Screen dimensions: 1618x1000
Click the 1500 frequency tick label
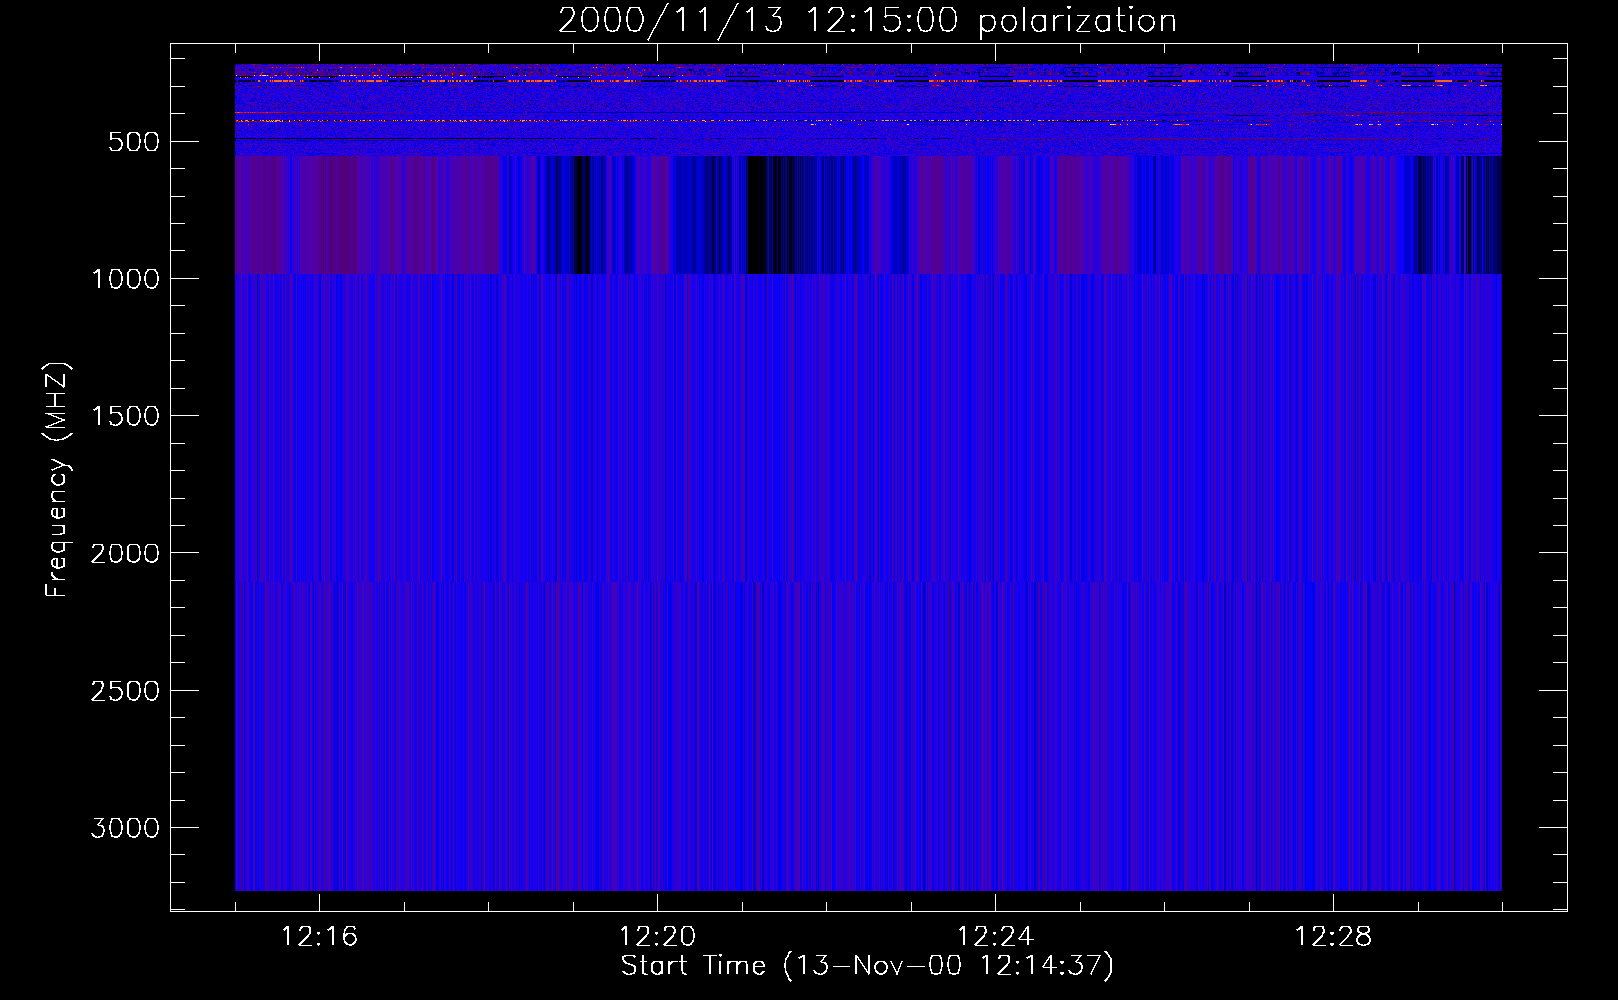125,416
